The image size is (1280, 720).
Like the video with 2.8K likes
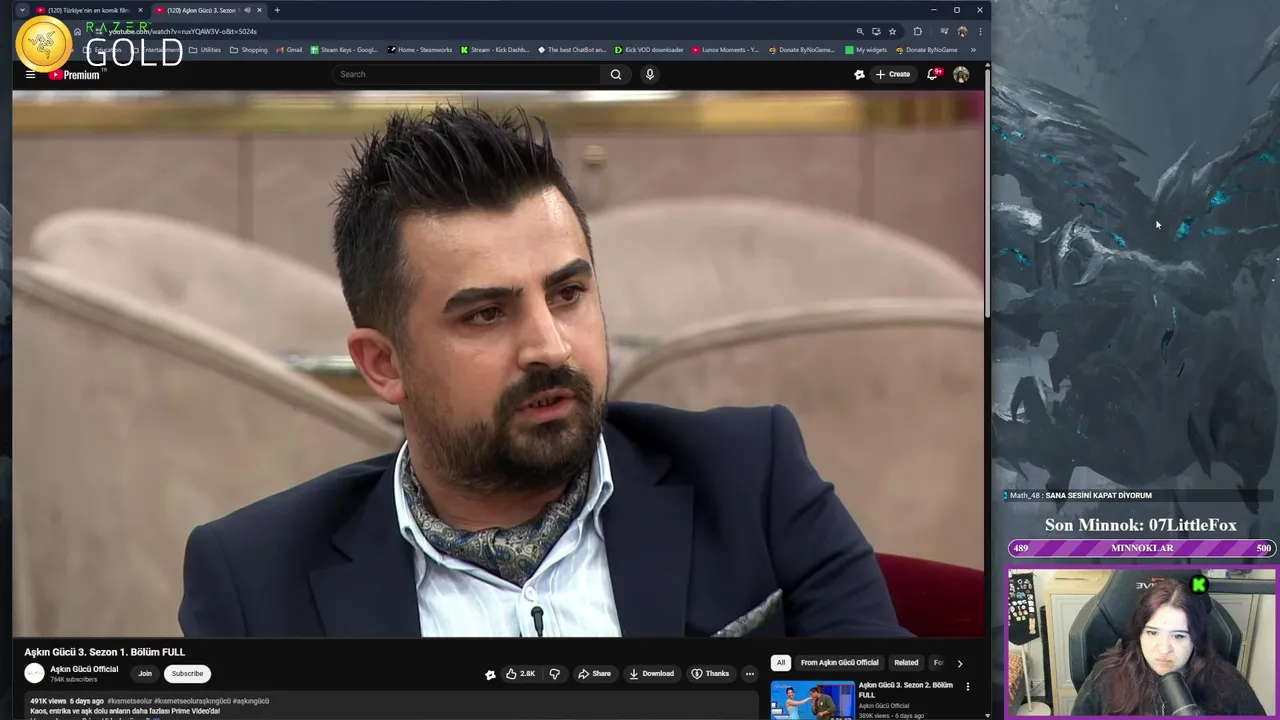coord(520,674)
